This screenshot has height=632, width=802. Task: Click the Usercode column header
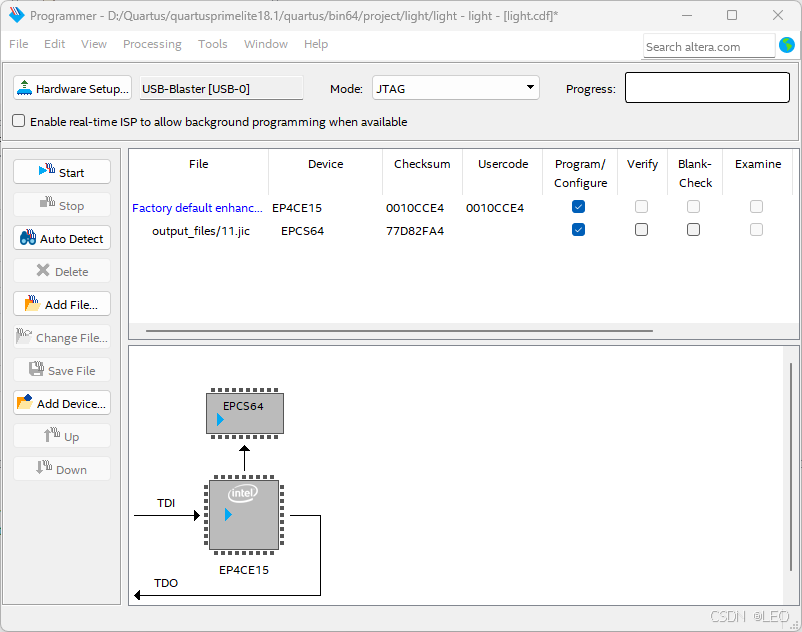[503, 173]
